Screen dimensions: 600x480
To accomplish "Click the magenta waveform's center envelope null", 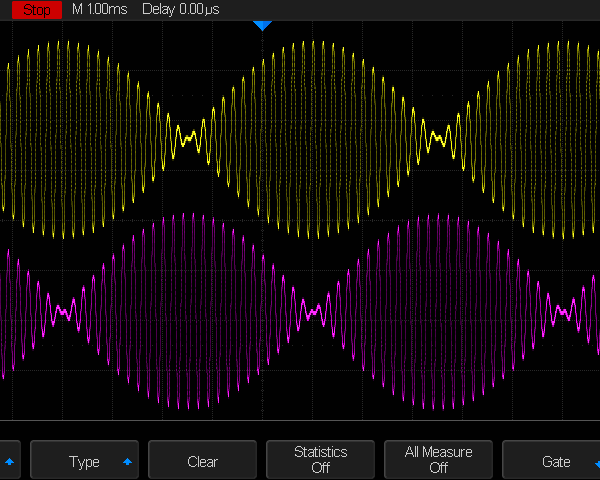I will 314,313.
